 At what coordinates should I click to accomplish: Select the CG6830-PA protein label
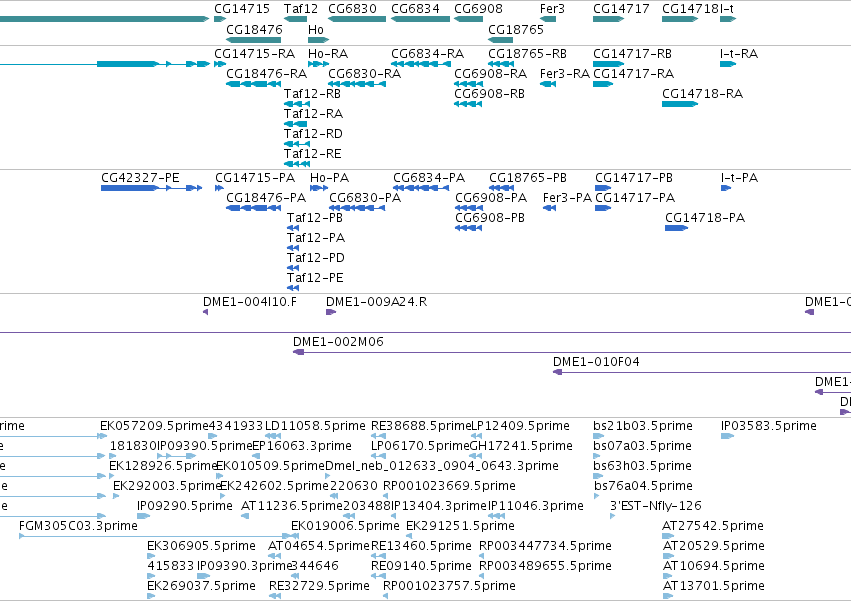coord(365,198)
